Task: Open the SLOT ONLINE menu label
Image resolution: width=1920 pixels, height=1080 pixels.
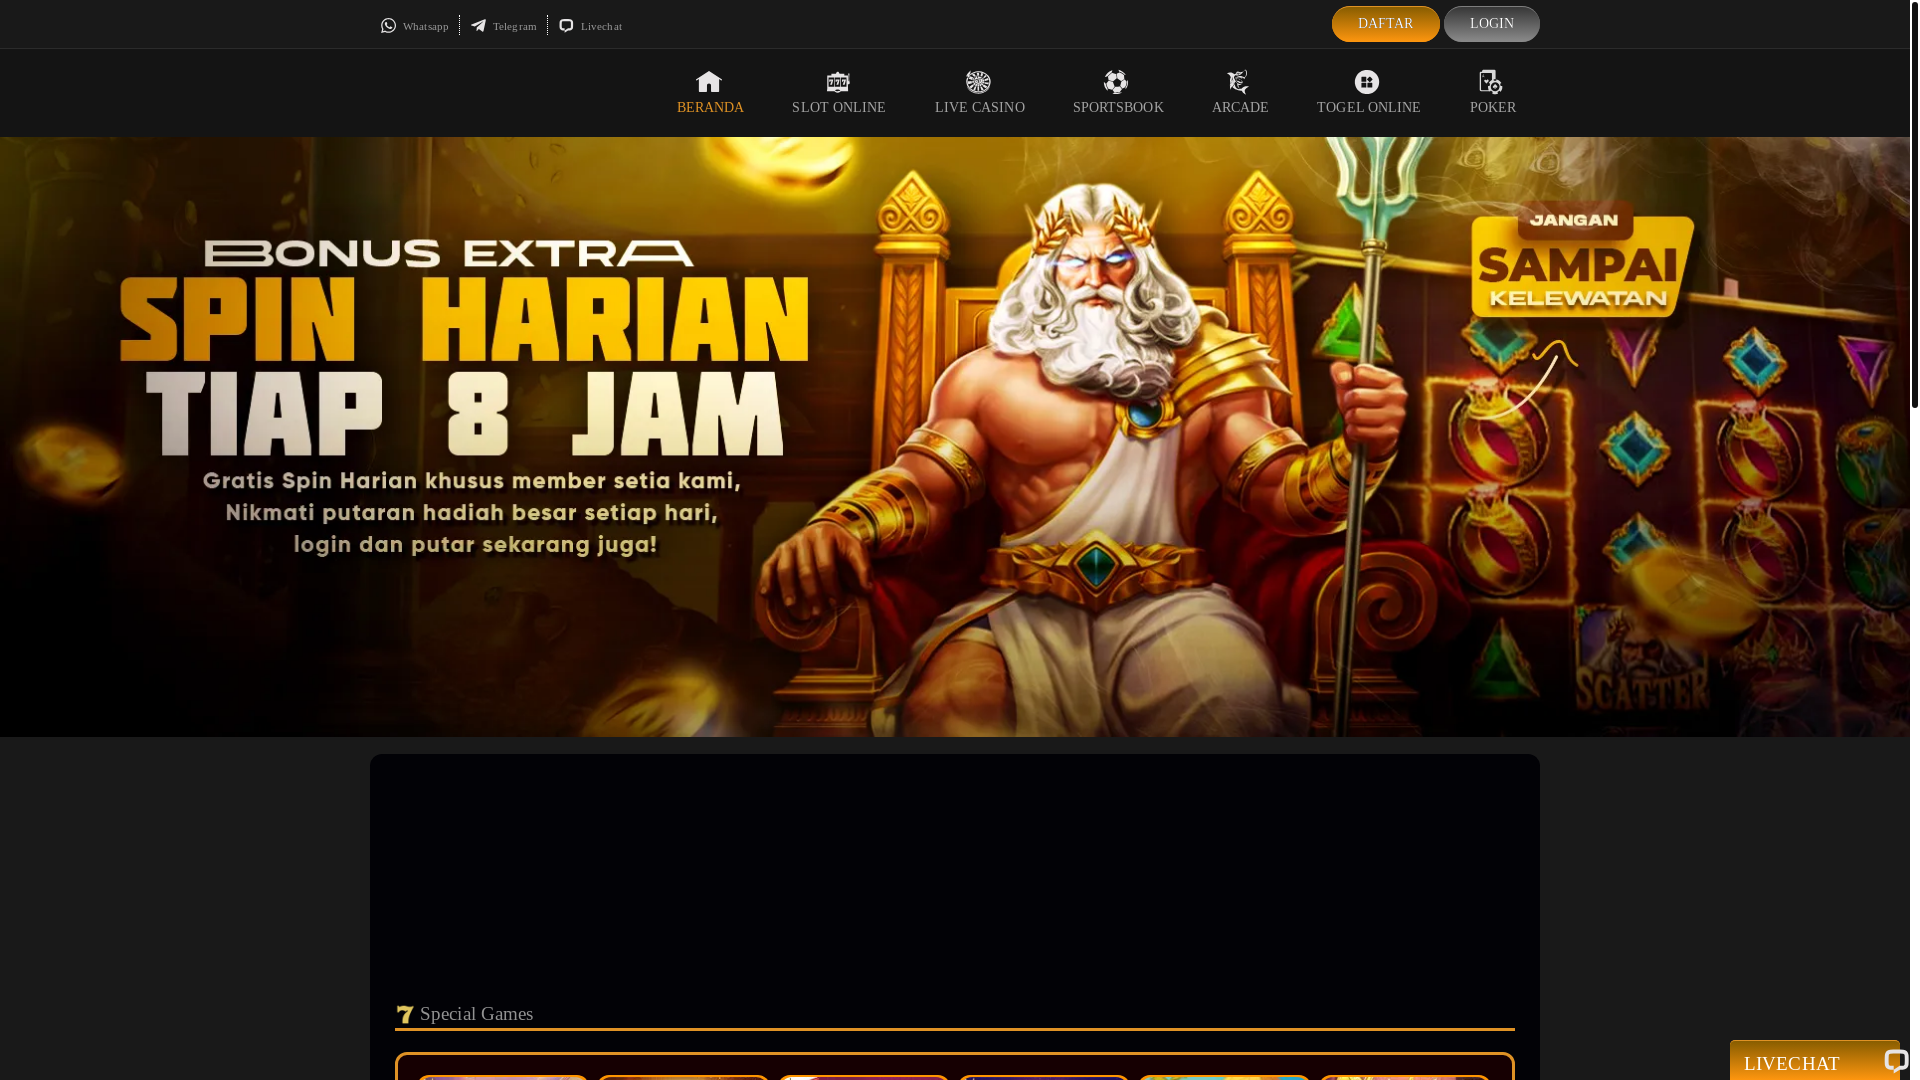Action: (x=839, y=107)
